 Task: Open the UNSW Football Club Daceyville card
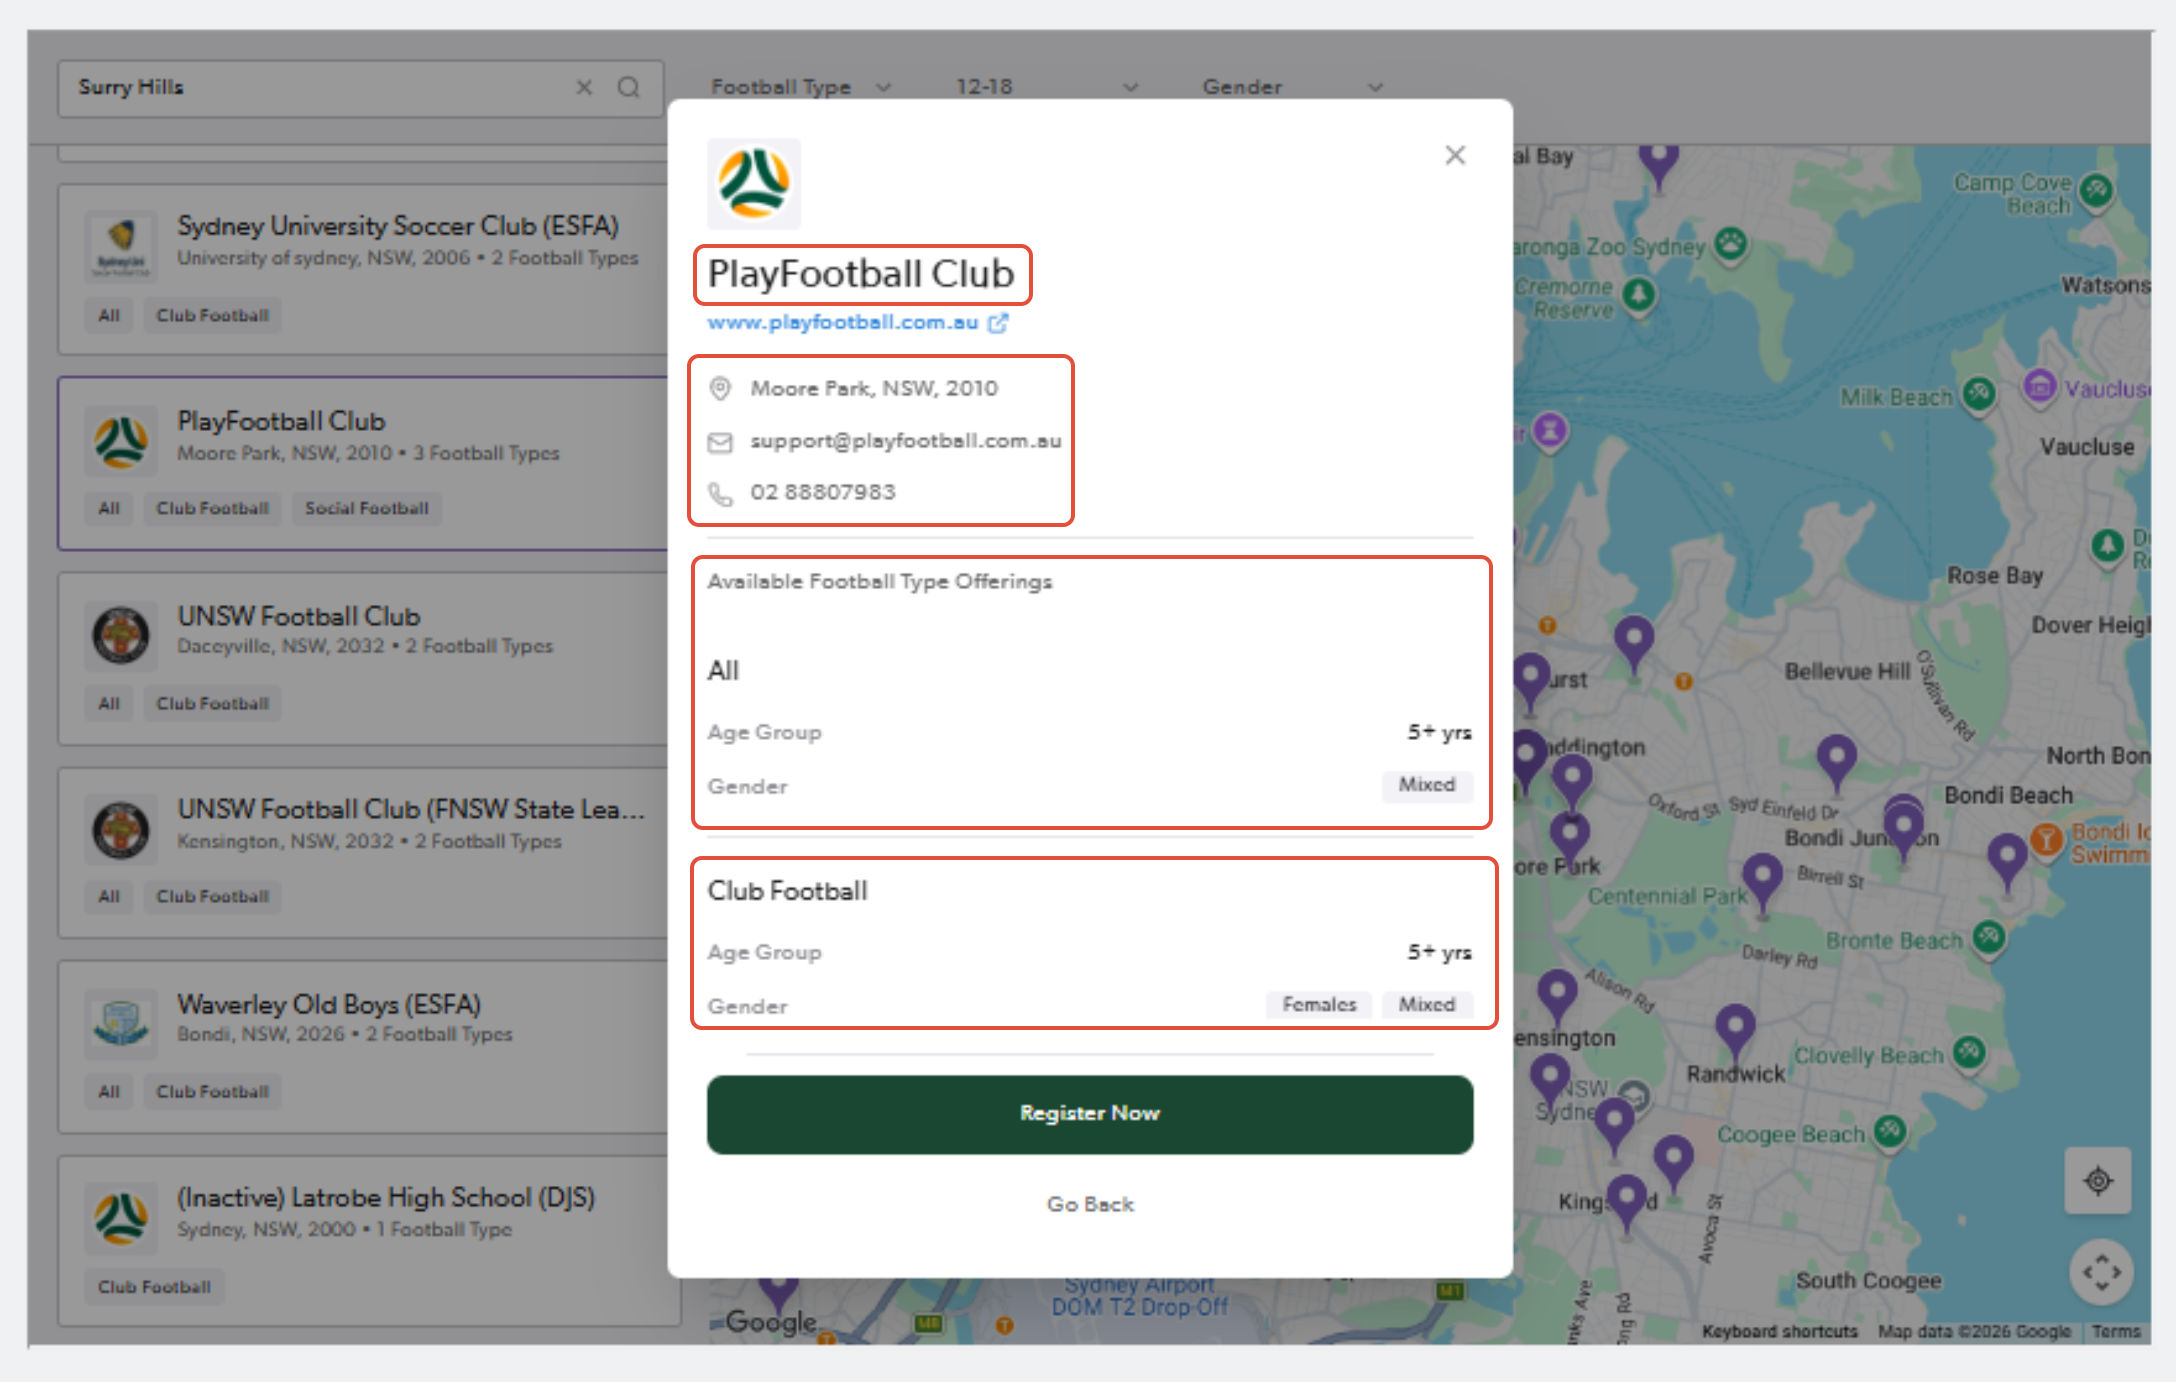[363, 658]
